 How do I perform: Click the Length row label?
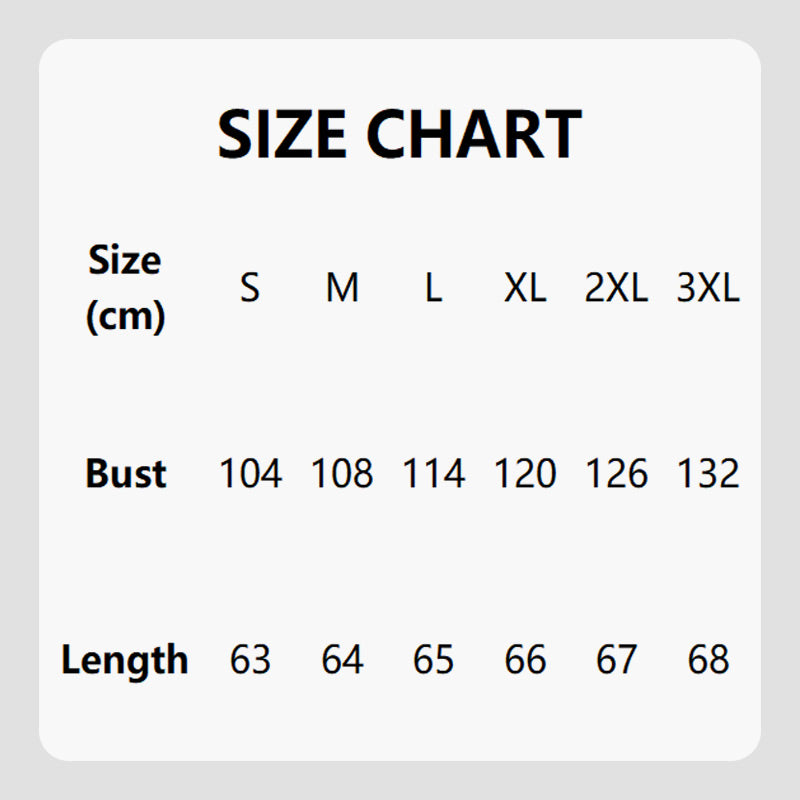(x=125, y=660)
